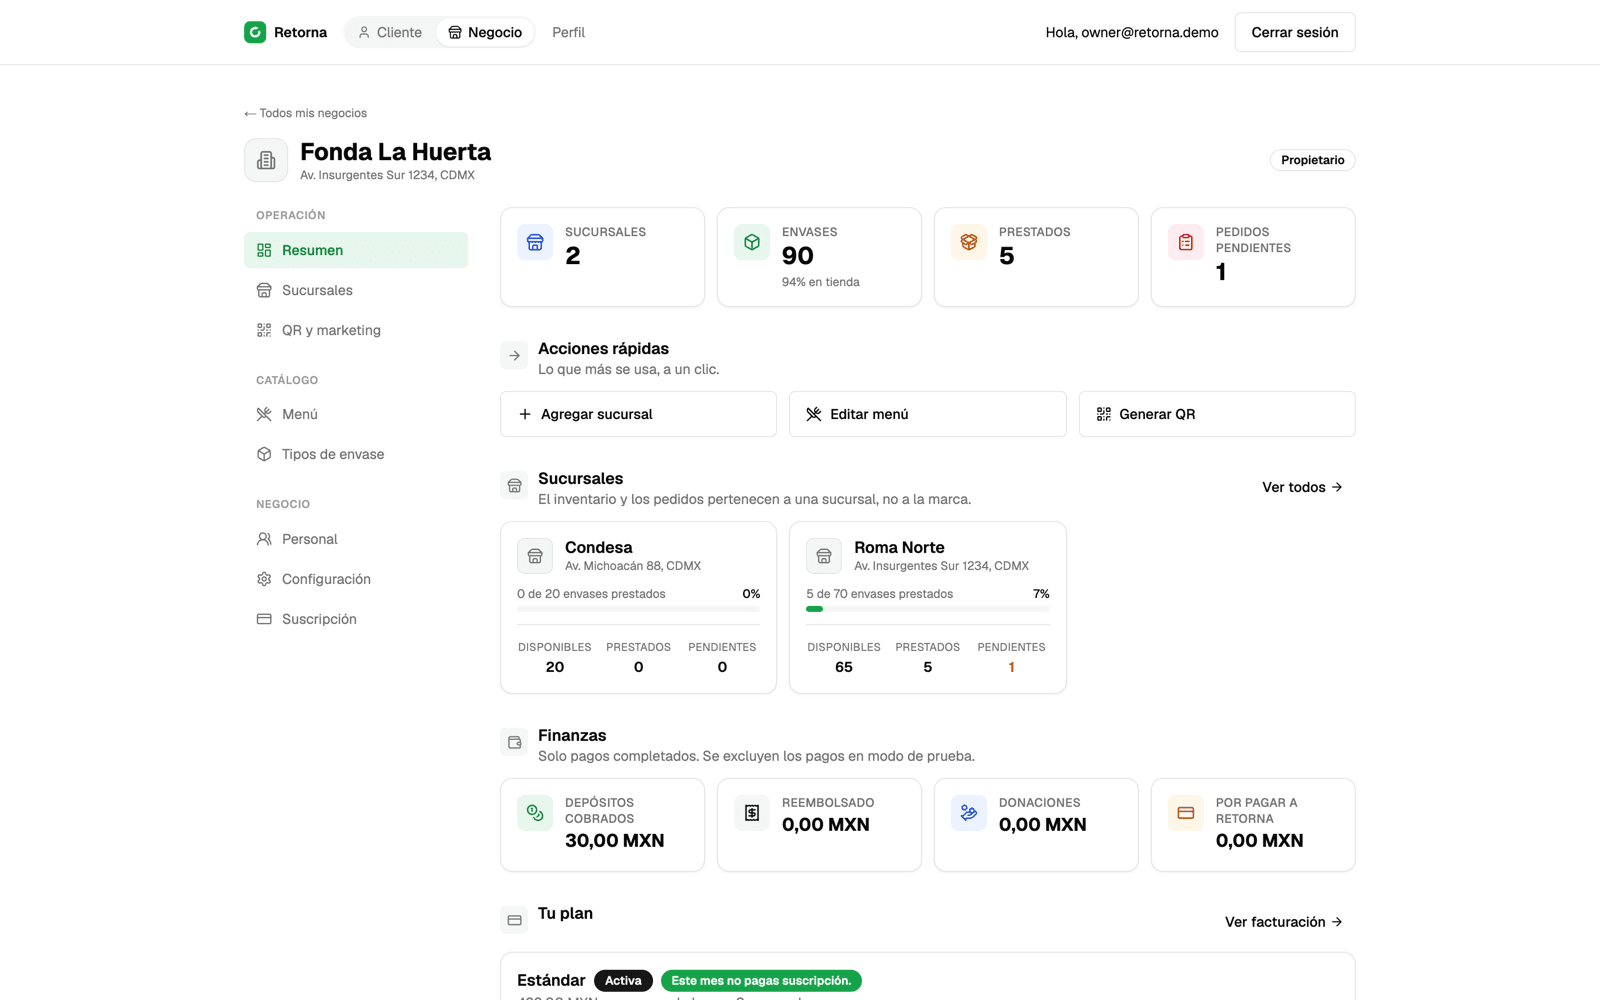Click Roma Norte loaned containers progress bar
1600x1000 pixels.
(928, 609)
